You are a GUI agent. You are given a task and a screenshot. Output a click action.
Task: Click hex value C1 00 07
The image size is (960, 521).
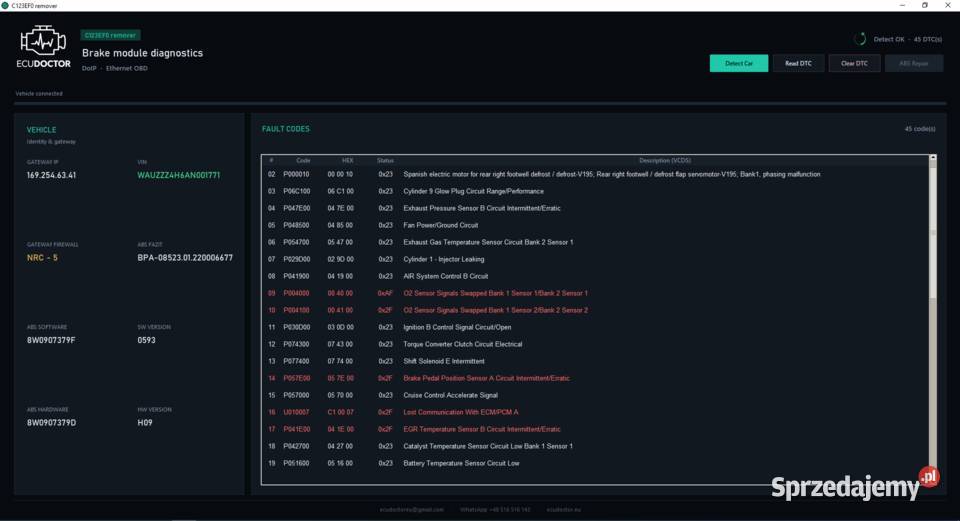(340, 412)
